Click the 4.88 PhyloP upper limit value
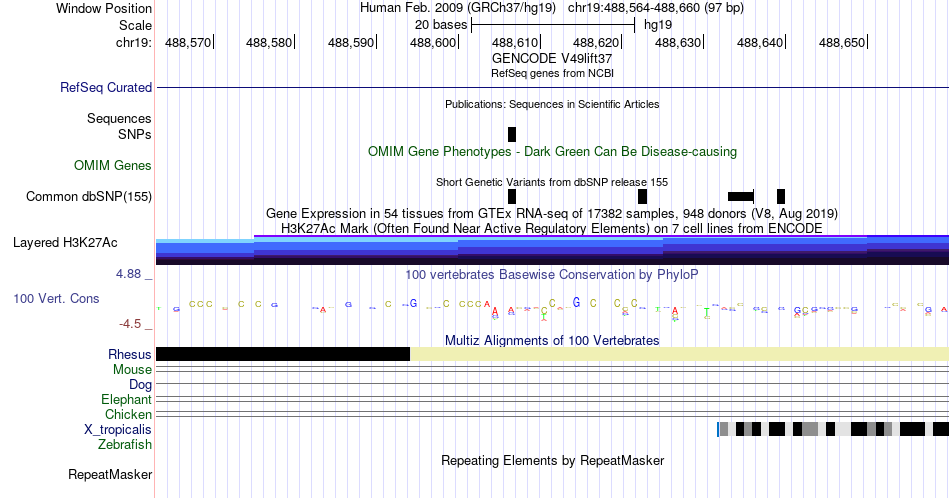950x498 pixels. (x=128, y=274)
